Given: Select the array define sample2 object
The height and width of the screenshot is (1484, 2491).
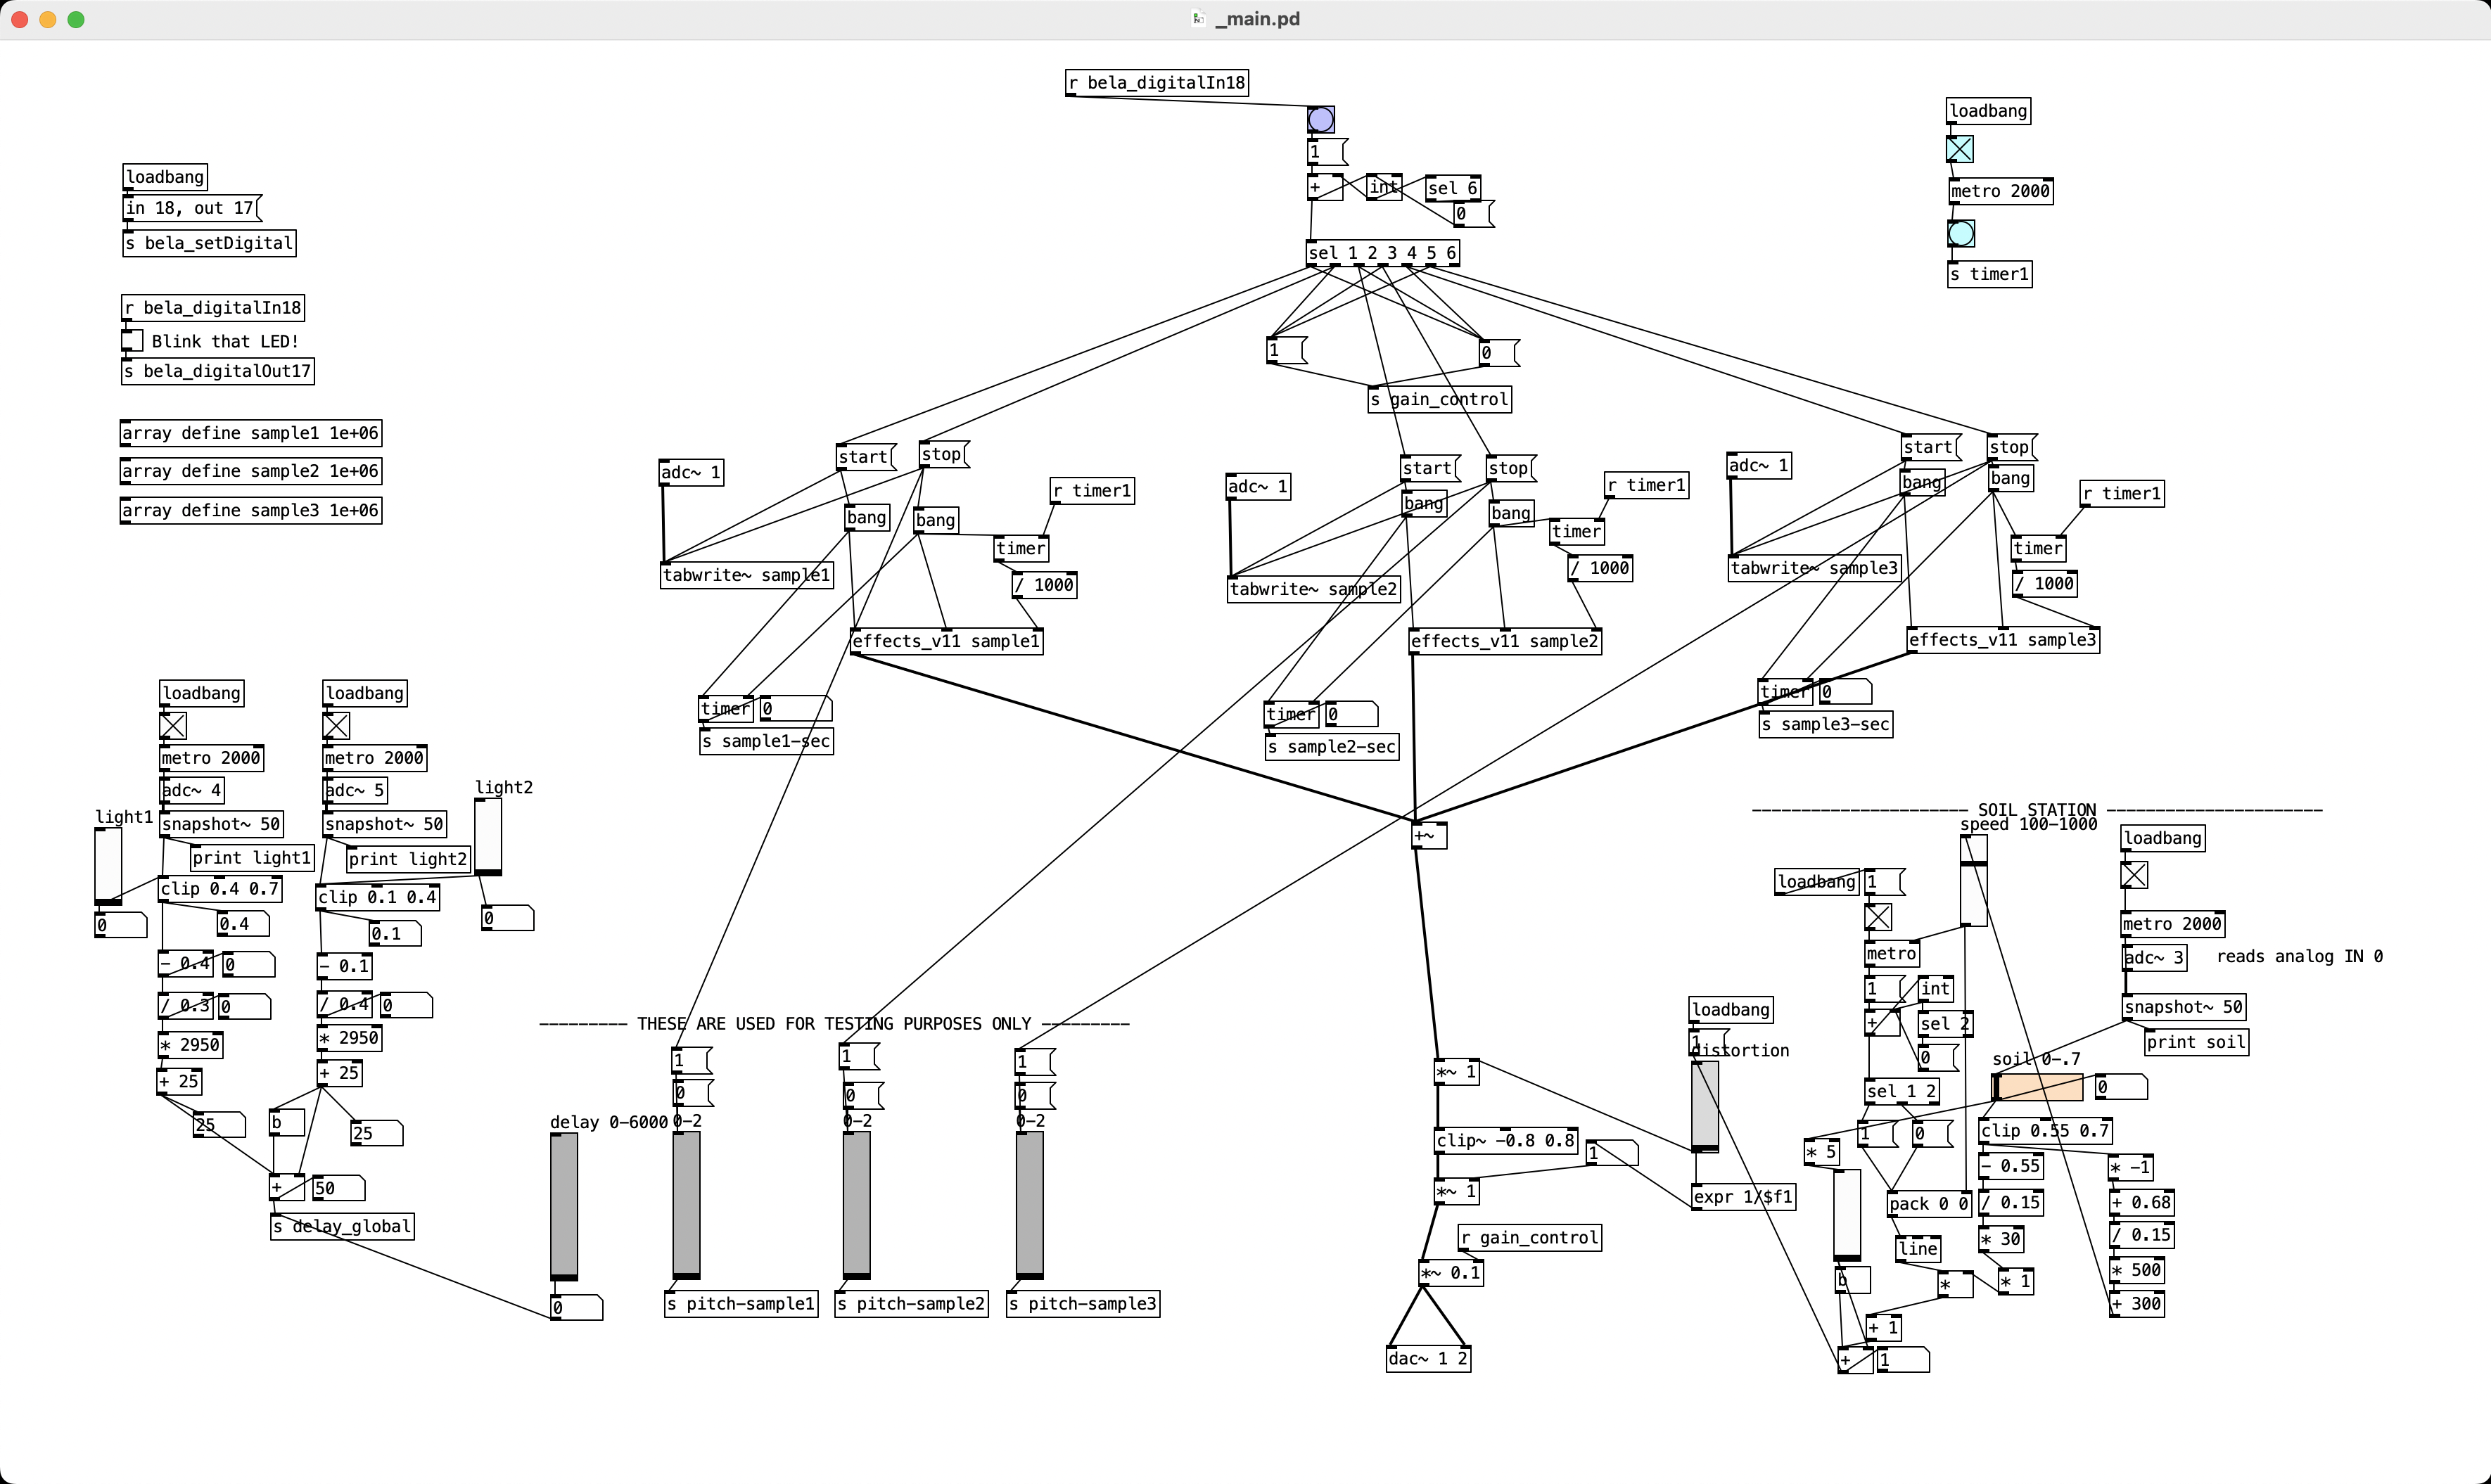Looking at the screenshot, I should 250,471.
